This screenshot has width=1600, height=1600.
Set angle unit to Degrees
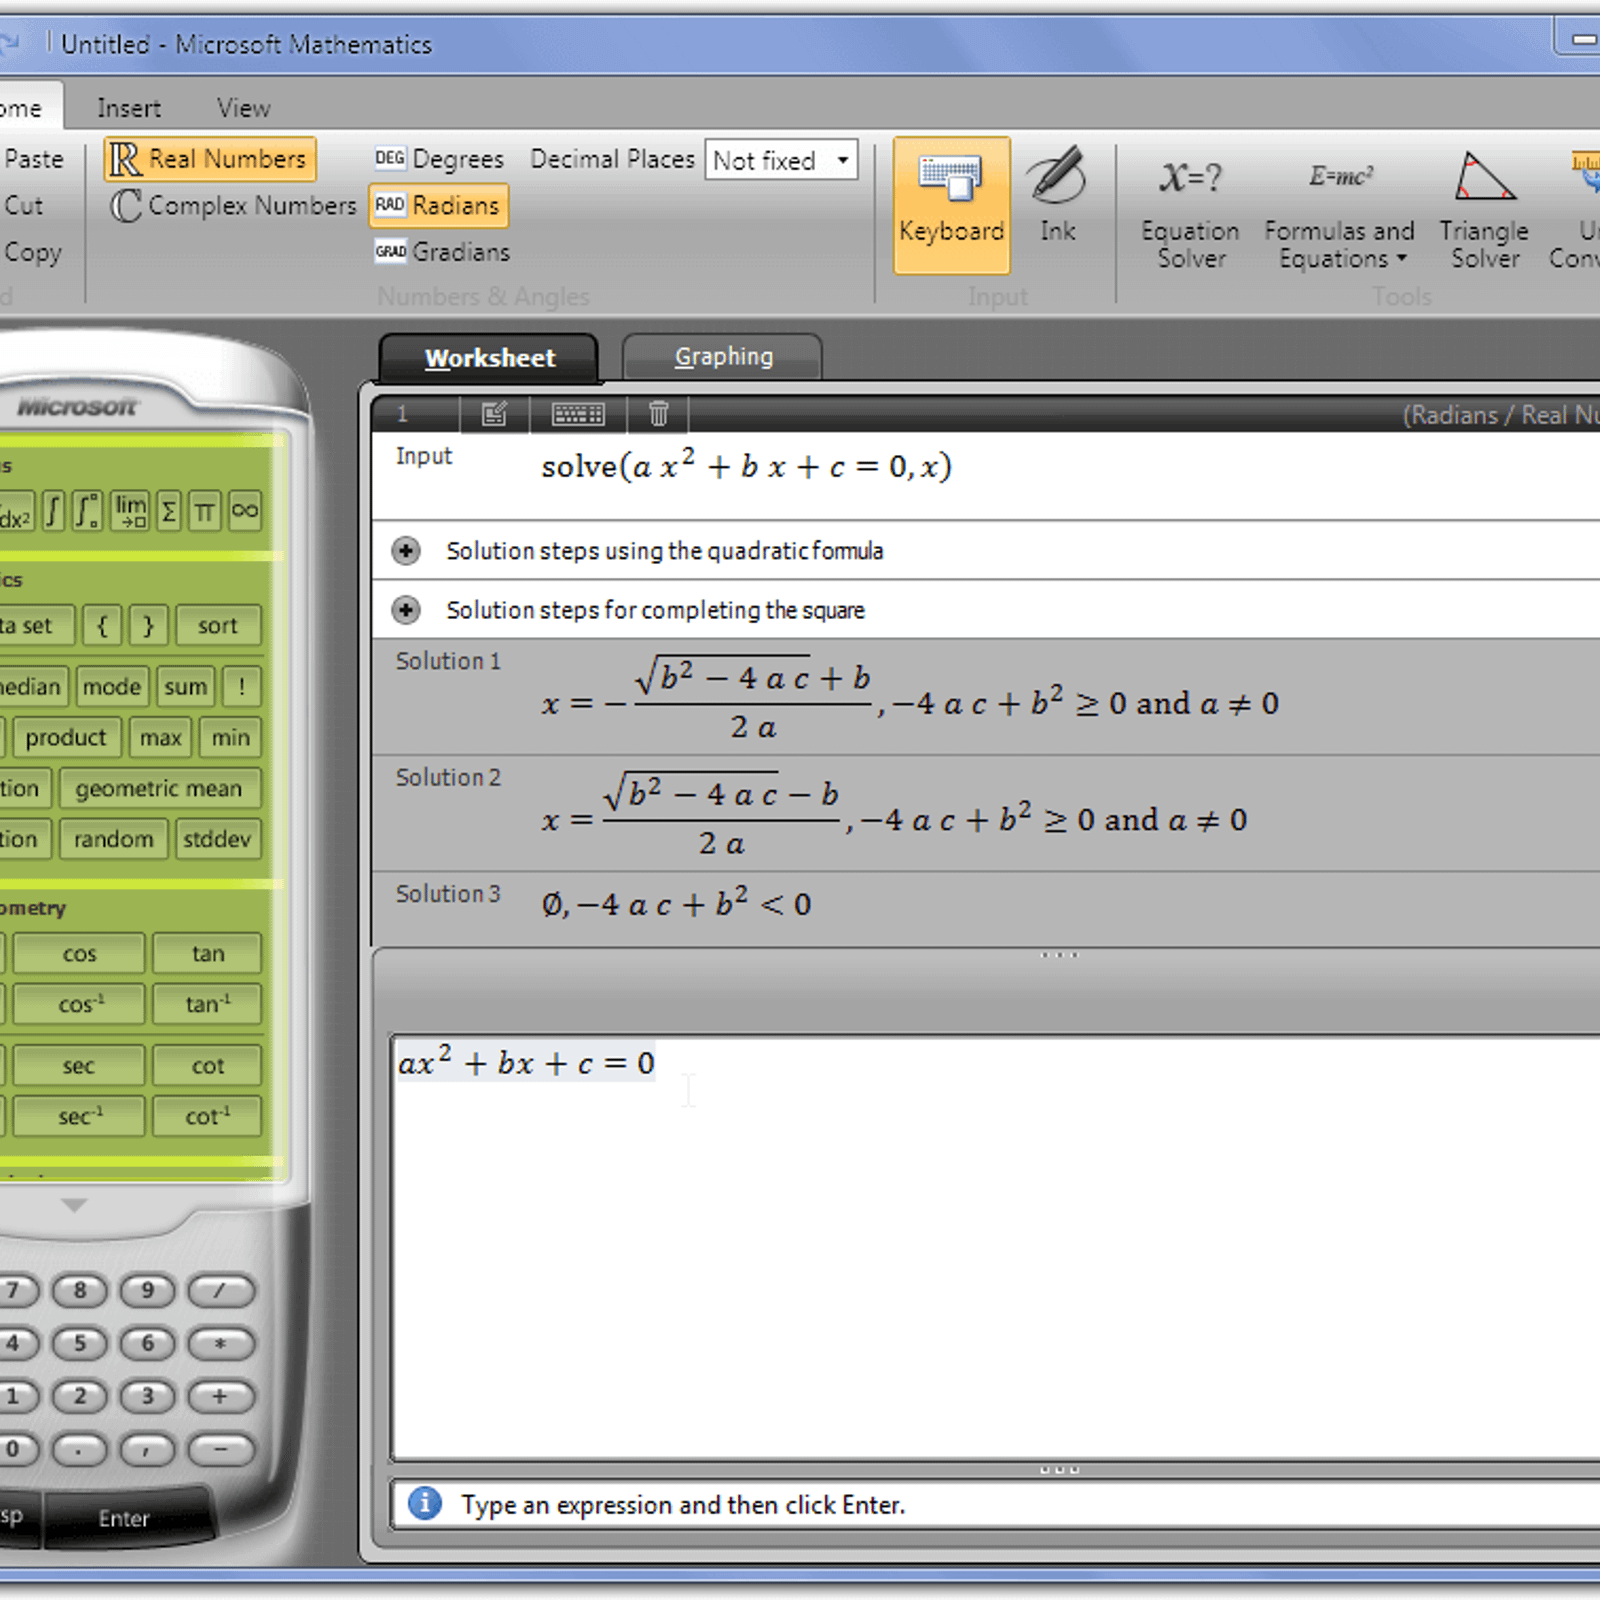pyautogui.click(x=440, y=159)
